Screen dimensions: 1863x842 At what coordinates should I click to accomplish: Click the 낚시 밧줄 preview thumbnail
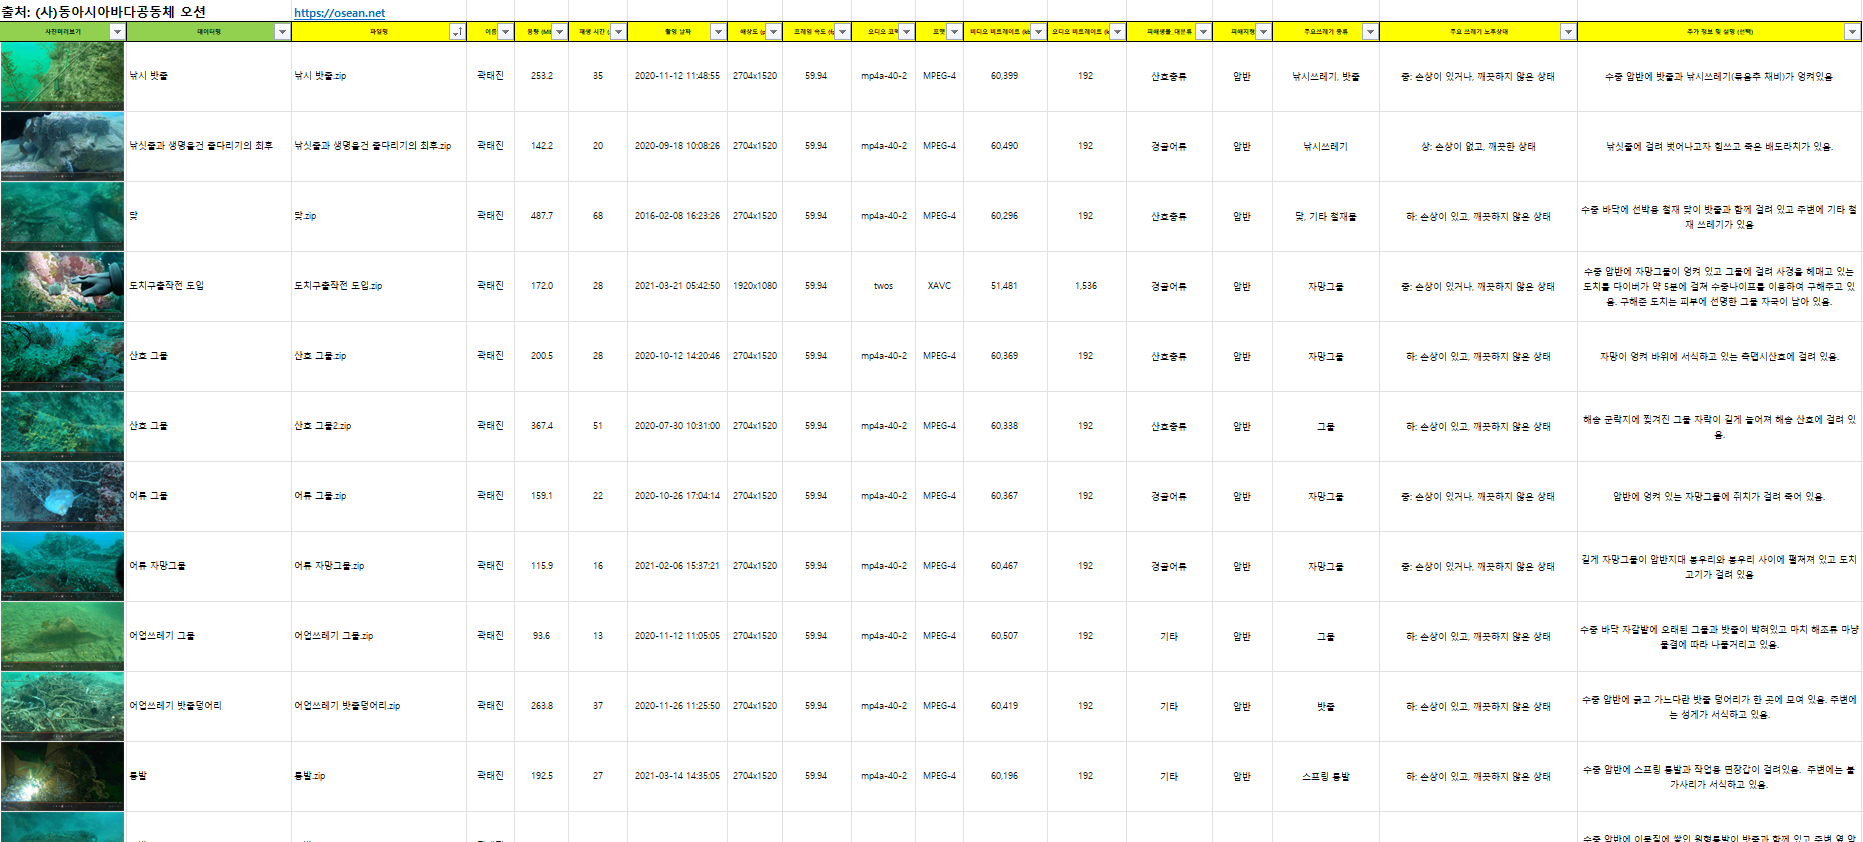(62, 76)
